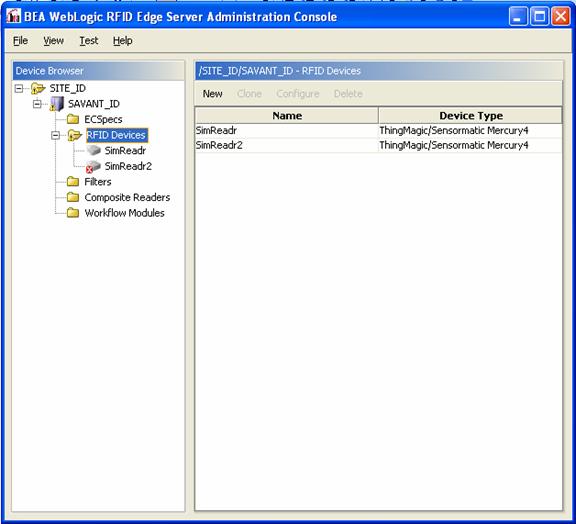Viewport: 576px width, 524px height.
Task: Collapse the SITE_ID tree node
Action: tap(19, 89)
